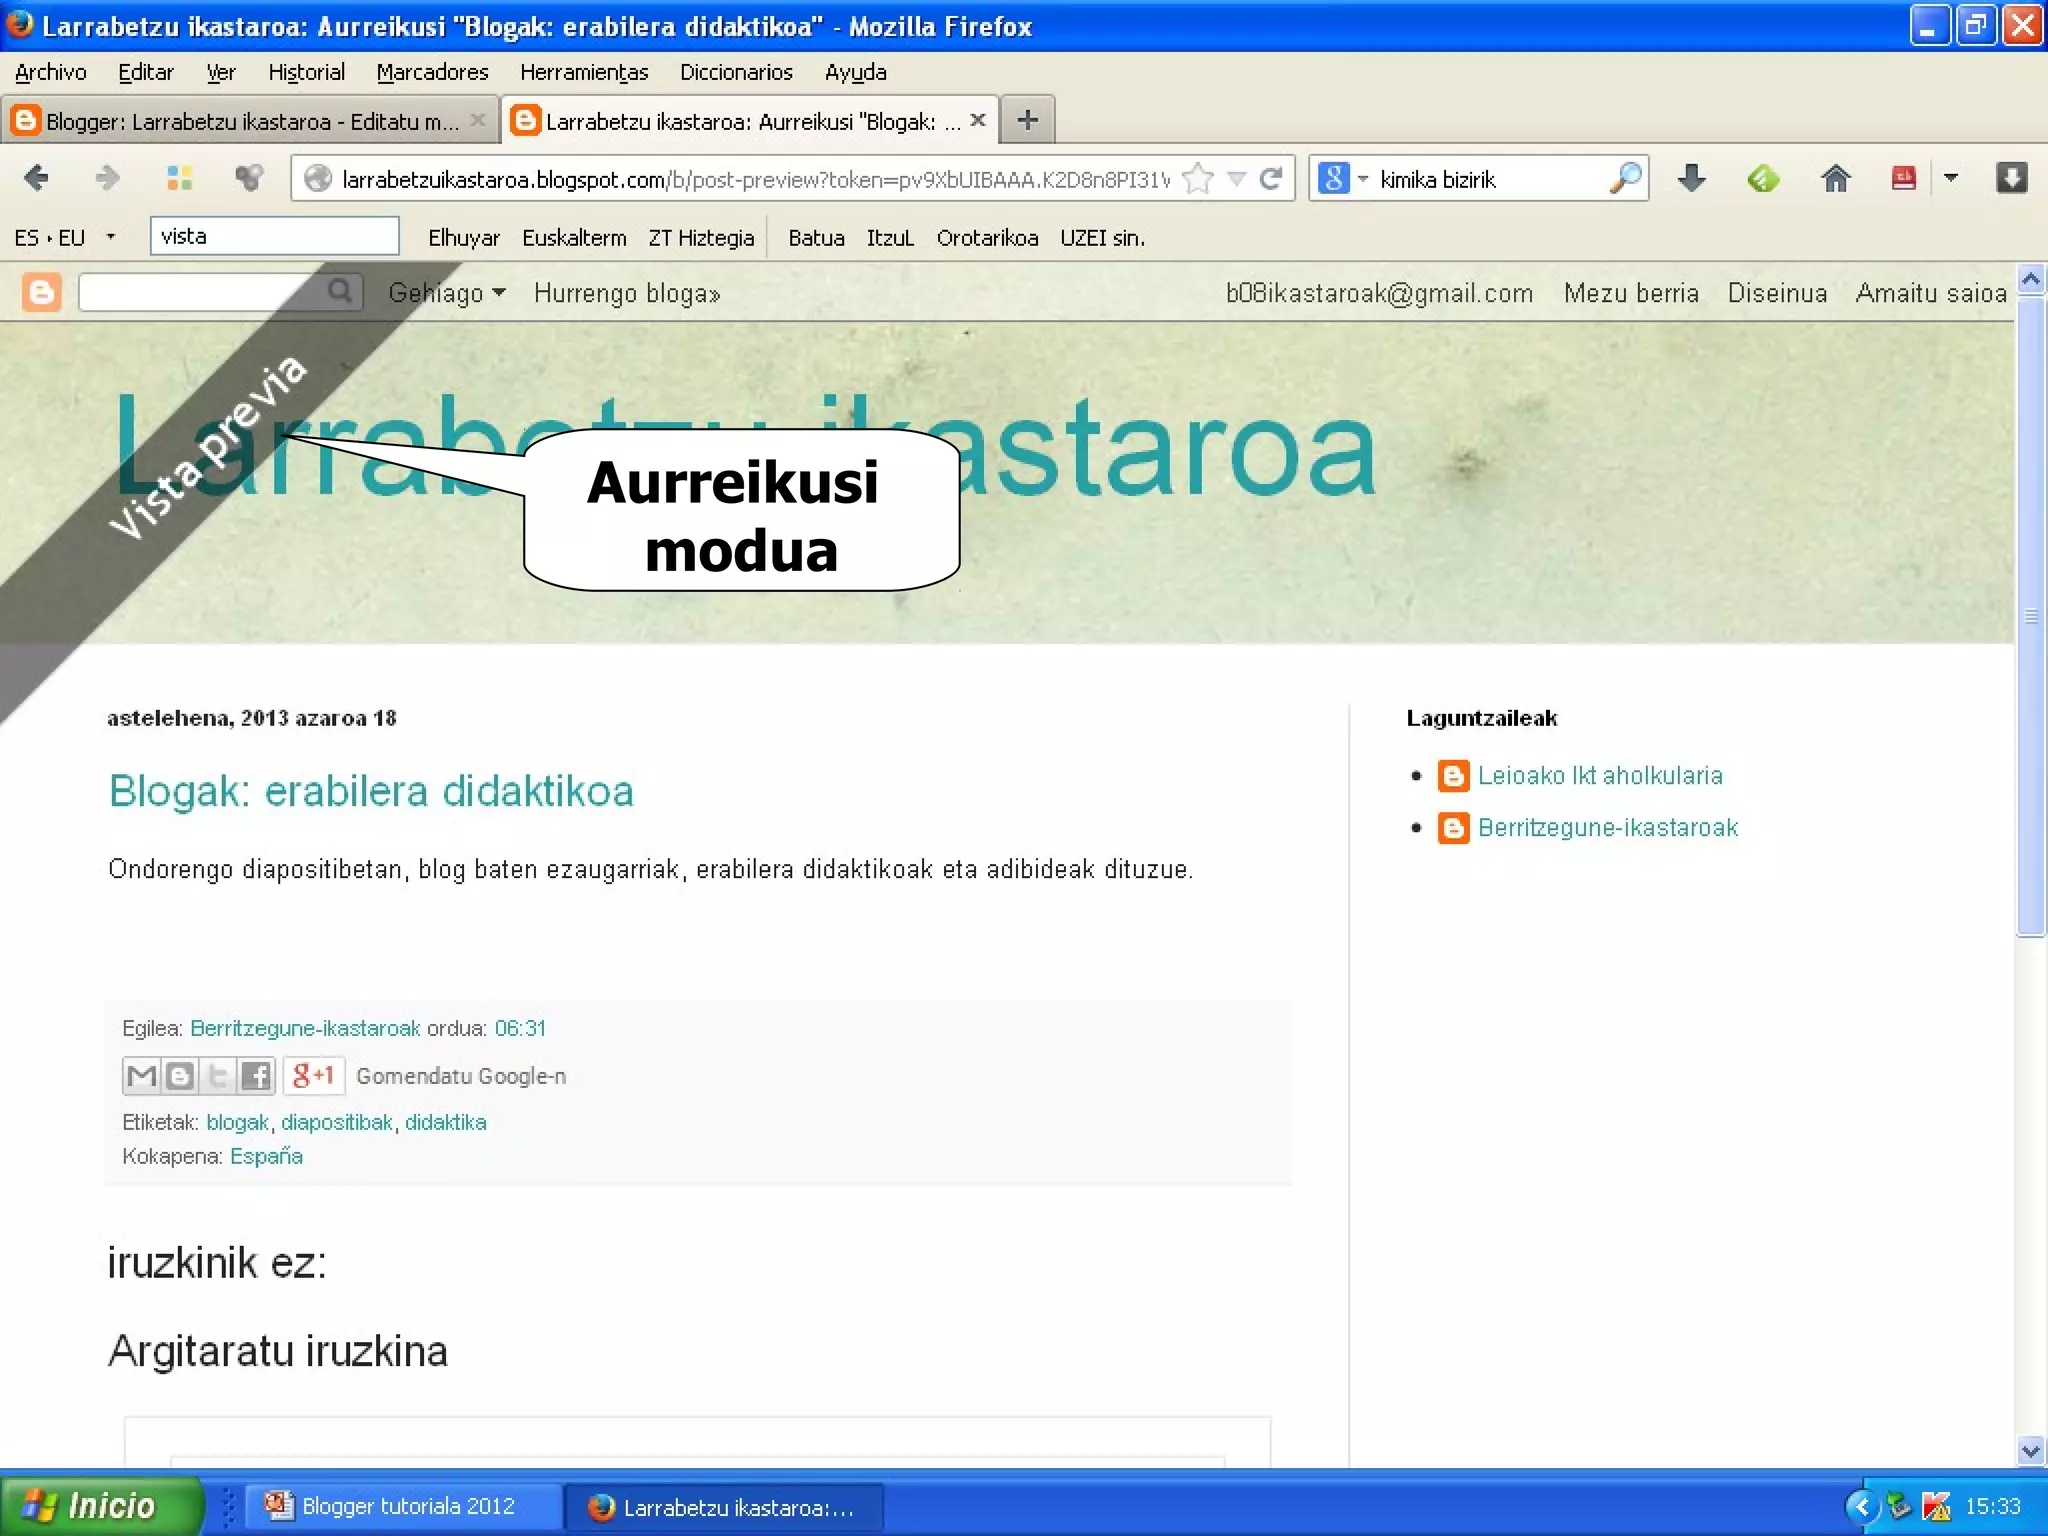The image size is (2048, 1536).
Task: Open the red toolbar add-on icon
Action: click(1903, 179)
